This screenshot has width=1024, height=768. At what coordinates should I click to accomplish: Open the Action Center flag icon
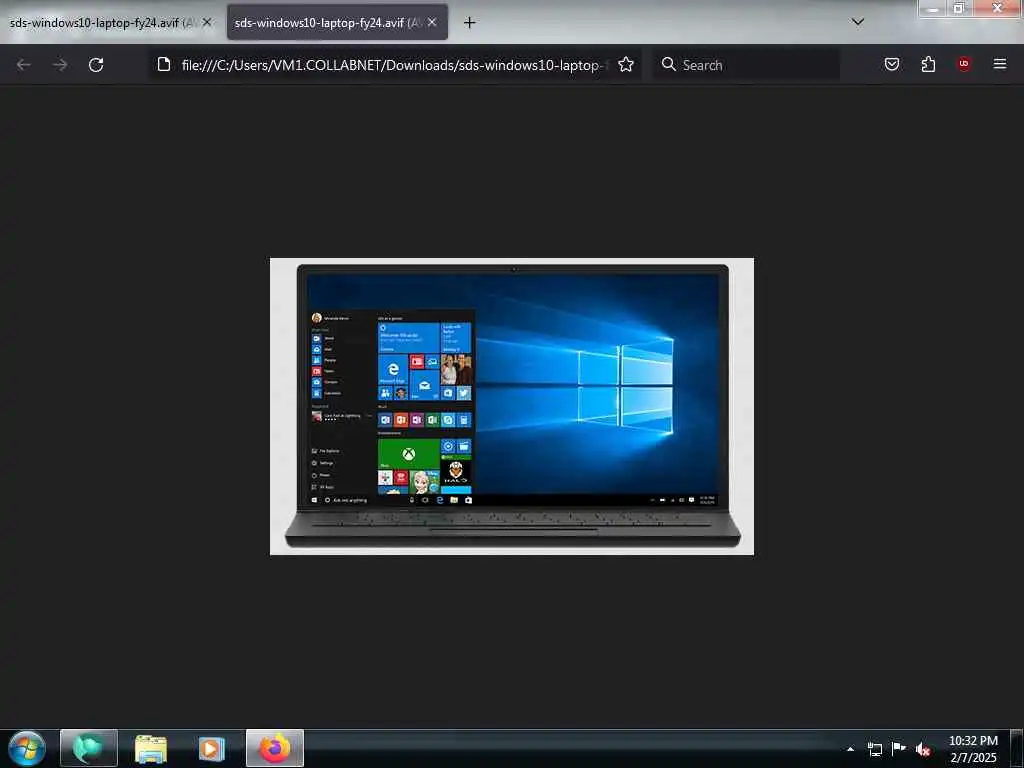899,748
